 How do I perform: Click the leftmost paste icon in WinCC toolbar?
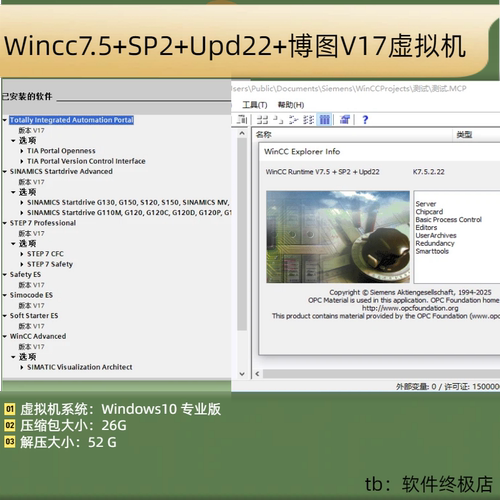click(242, 120)
